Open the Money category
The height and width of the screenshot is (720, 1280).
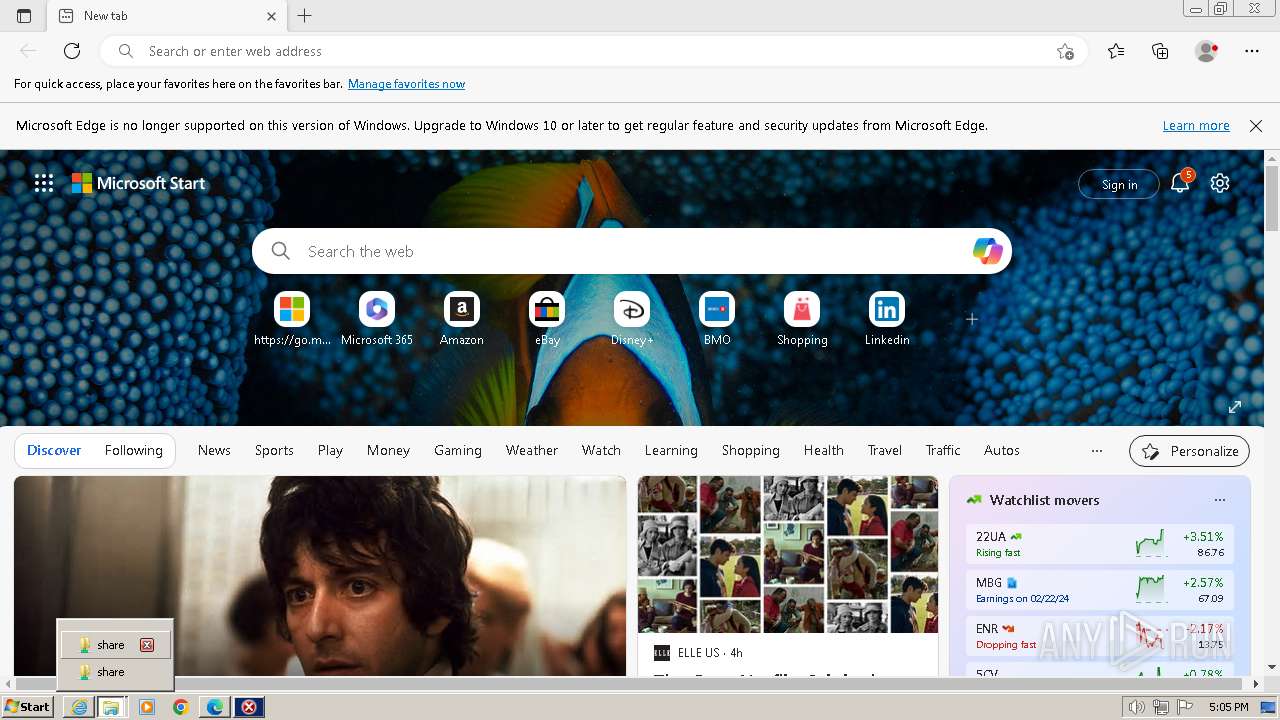tap(388, 451)
